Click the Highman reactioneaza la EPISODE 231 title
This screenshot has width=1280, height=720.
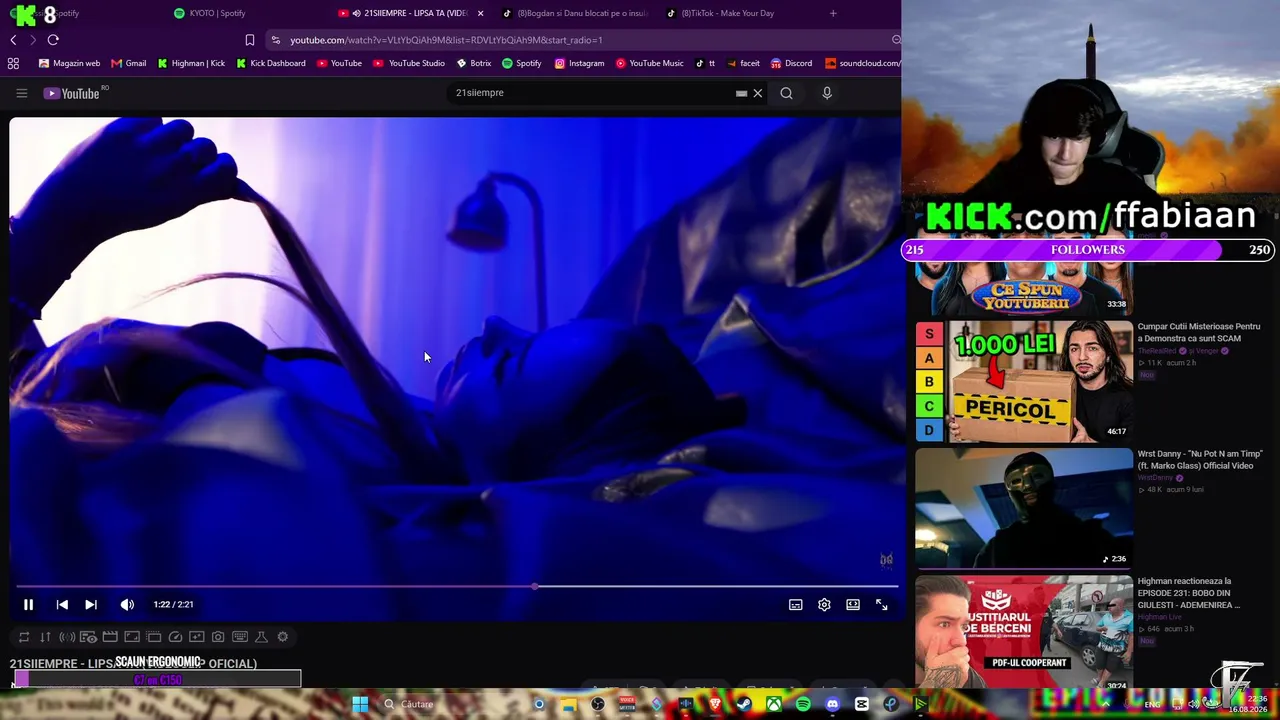coord(1190,593)
